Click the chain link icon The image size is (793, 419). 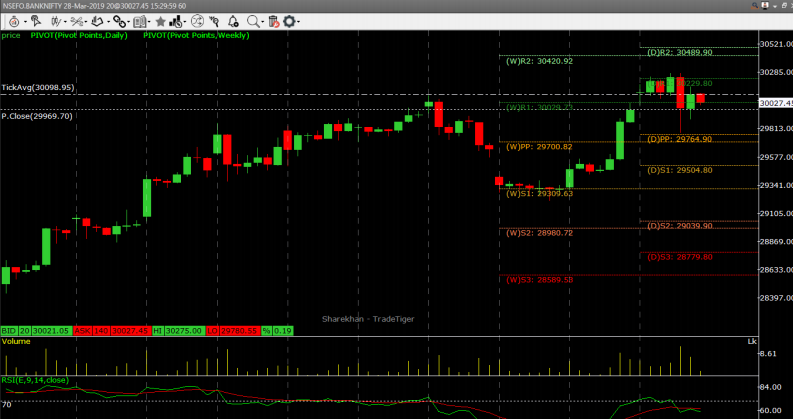tap(119, 22)
